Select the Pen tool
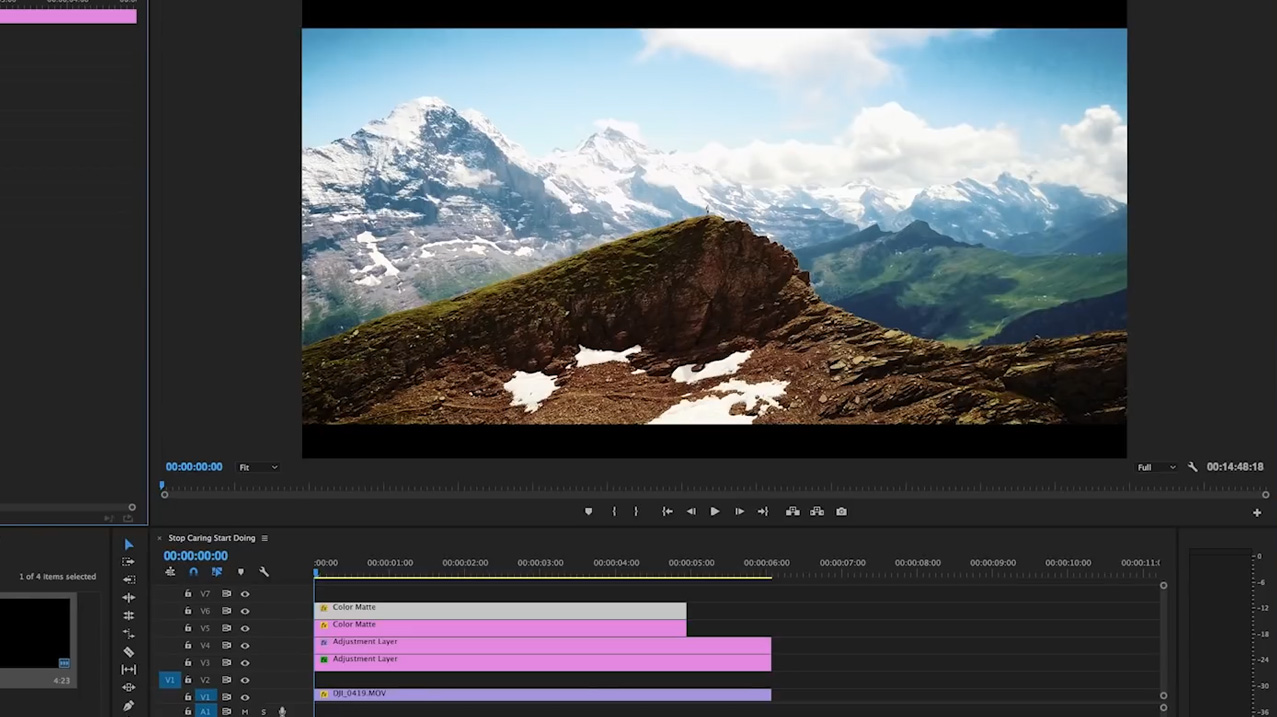 [128, 706]
